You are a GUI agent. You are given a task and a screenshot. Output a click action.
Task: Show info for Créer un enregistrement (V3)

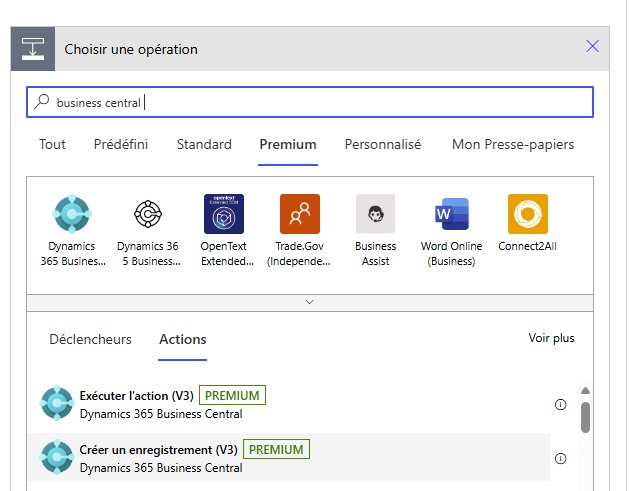coord(560,459)
